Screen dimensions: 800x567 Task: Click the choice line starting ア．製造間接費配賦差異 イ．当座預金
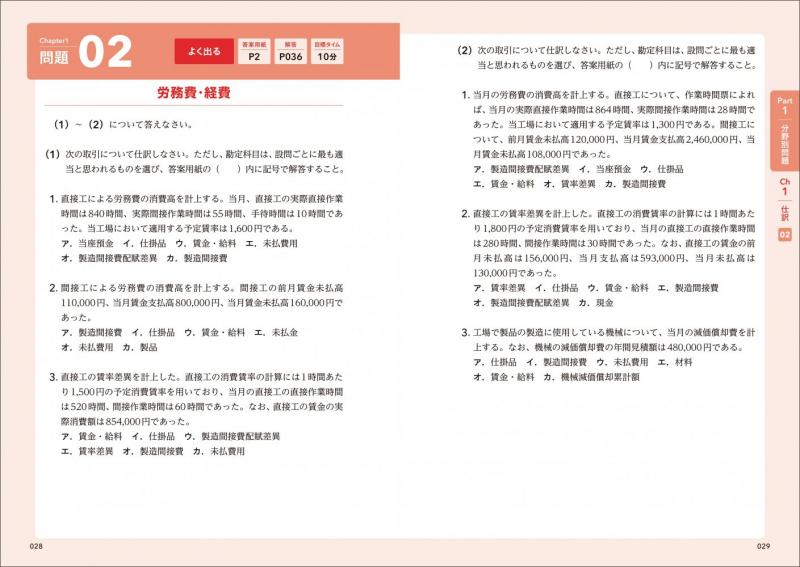pyautogui.click(x=578, y=169)
